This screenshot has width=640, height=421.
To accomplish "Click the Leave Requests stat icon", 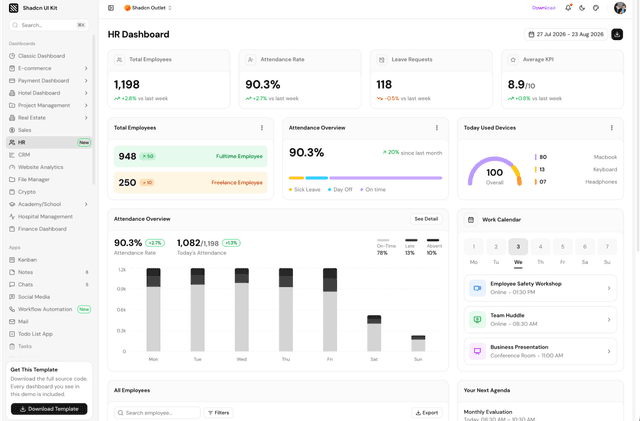I will 382,60.
